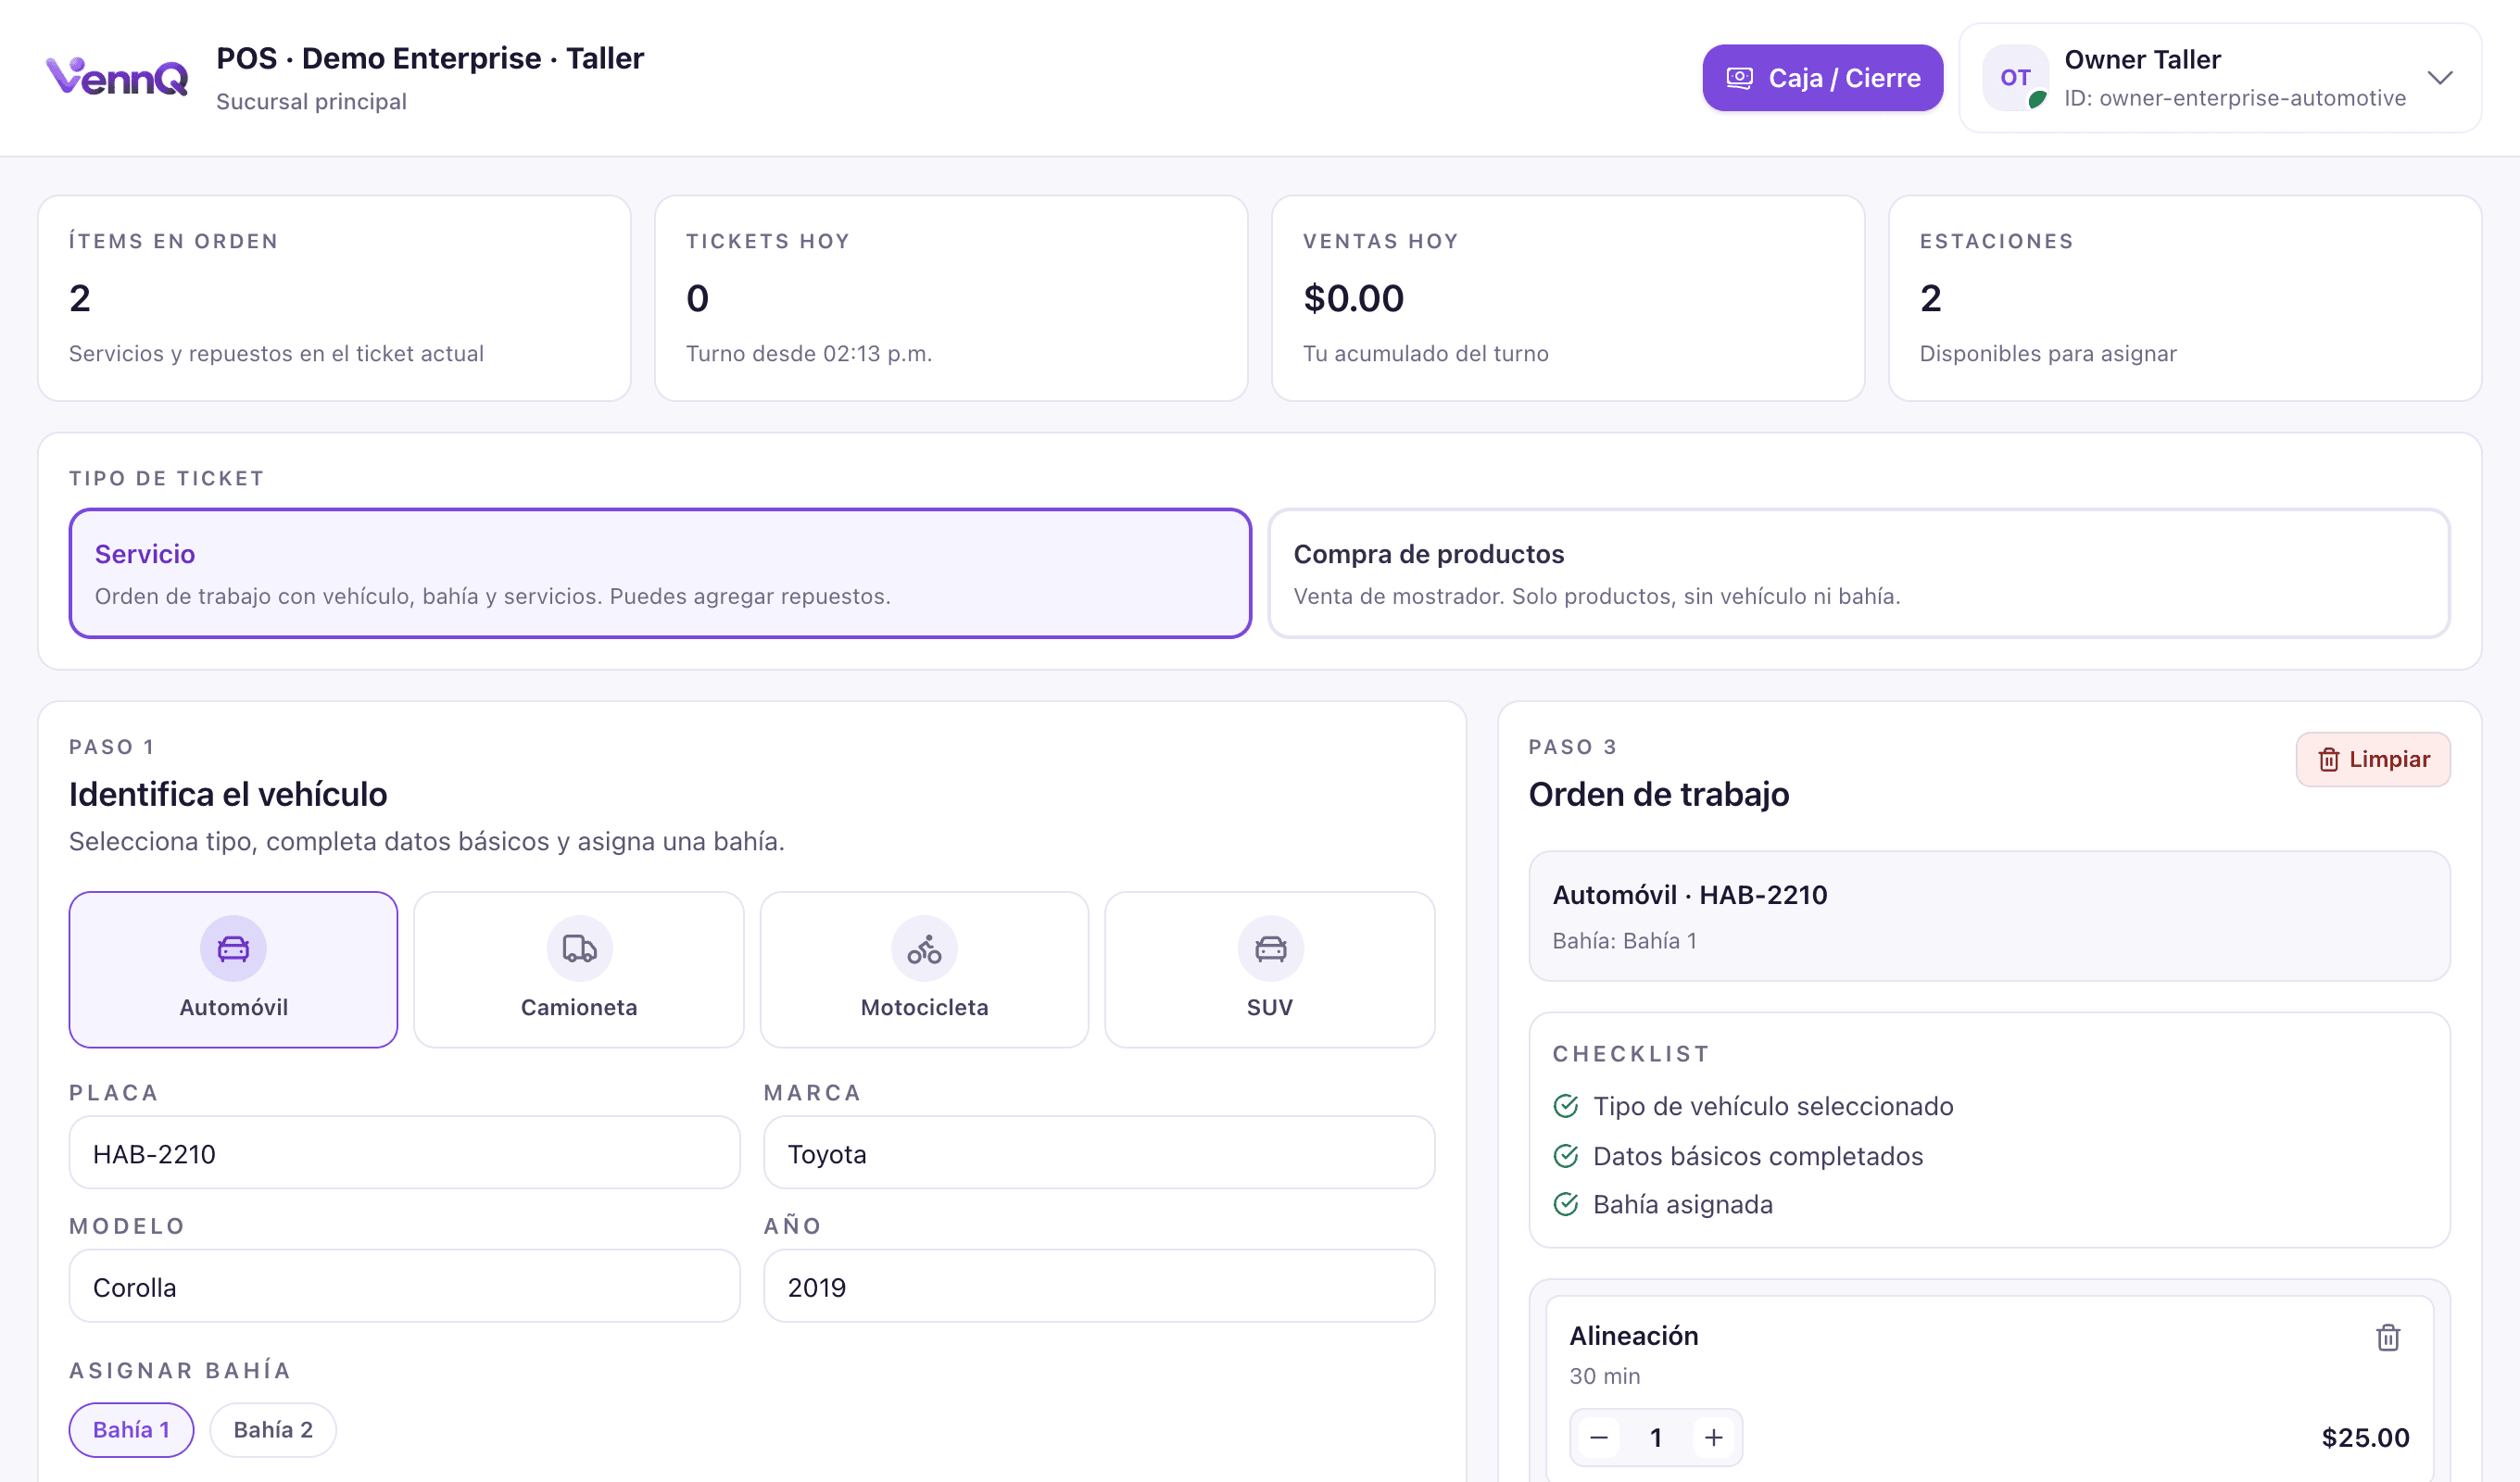The width and height of the screenshot is (2520, 1482).
Task: Click the Año field with 2019
Action: pos(1099,1286)
